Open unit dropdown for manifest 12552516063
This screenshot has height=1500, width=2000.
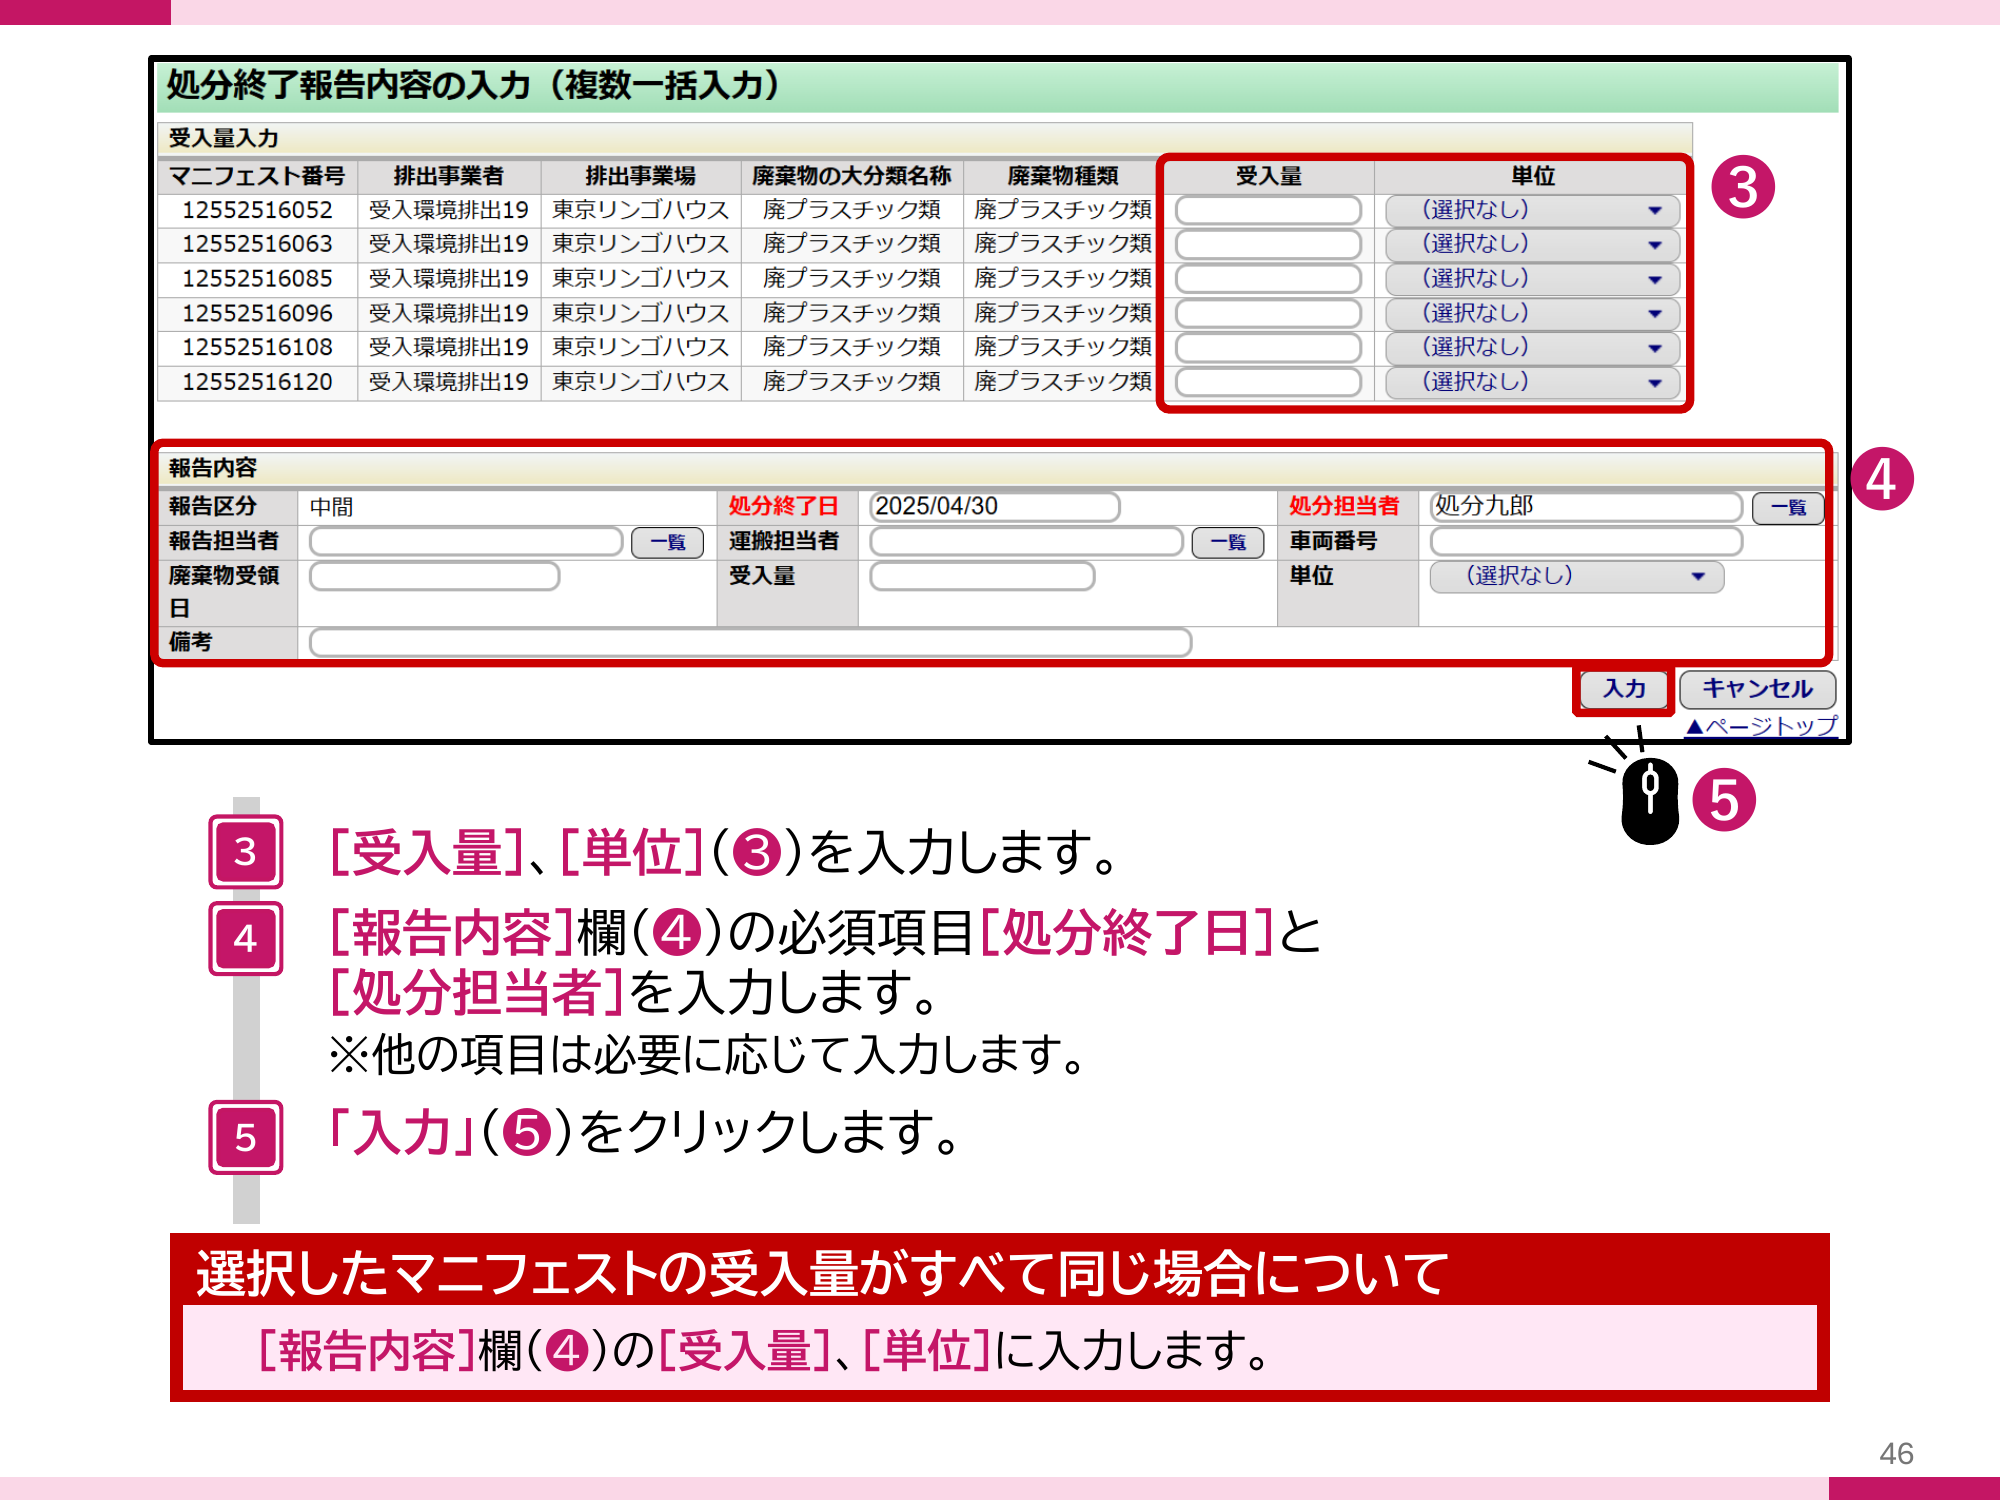(1531, 244)
